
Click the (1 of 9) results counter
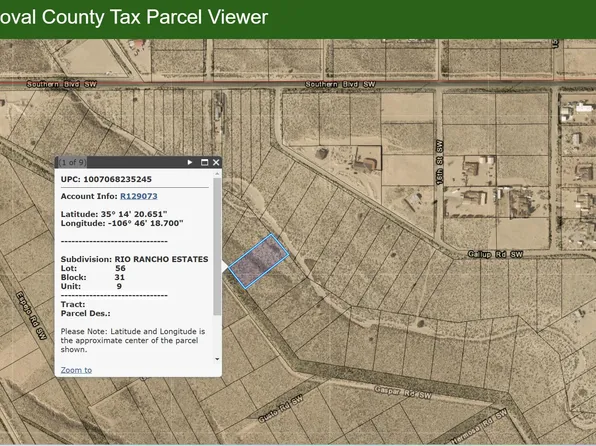click(x=73, y=162)
